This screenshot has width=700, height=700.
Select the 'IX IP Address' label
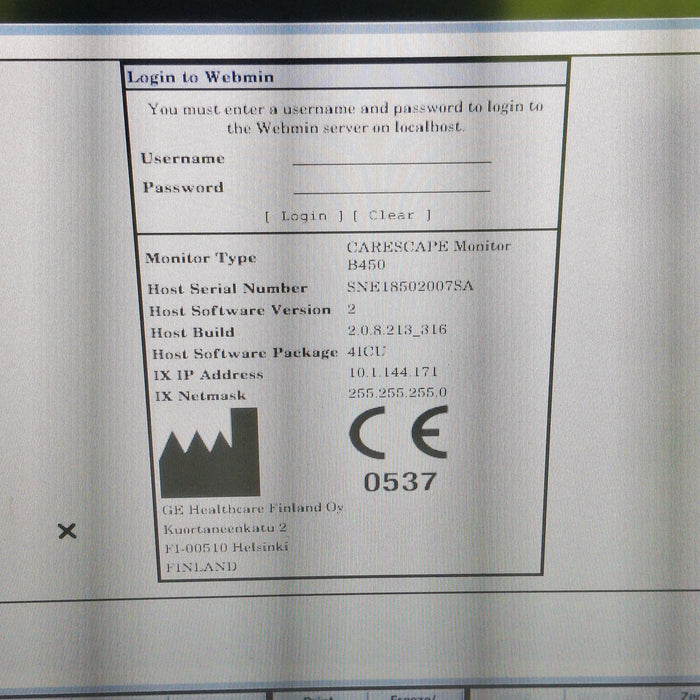point(208,375)
